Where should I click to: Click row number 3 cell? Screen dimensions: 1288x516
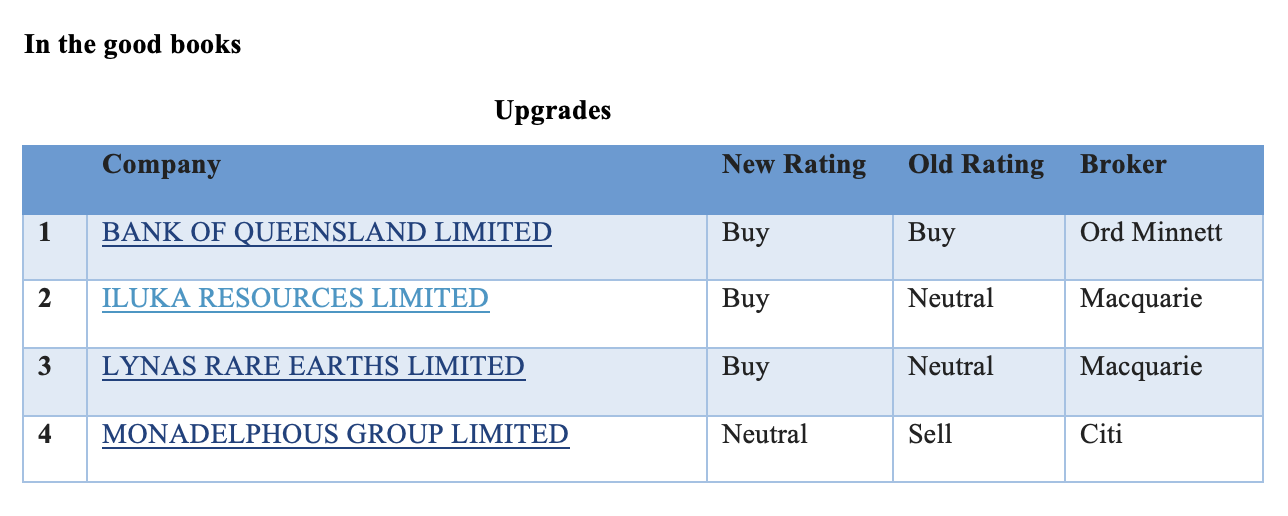click(45, 367)
